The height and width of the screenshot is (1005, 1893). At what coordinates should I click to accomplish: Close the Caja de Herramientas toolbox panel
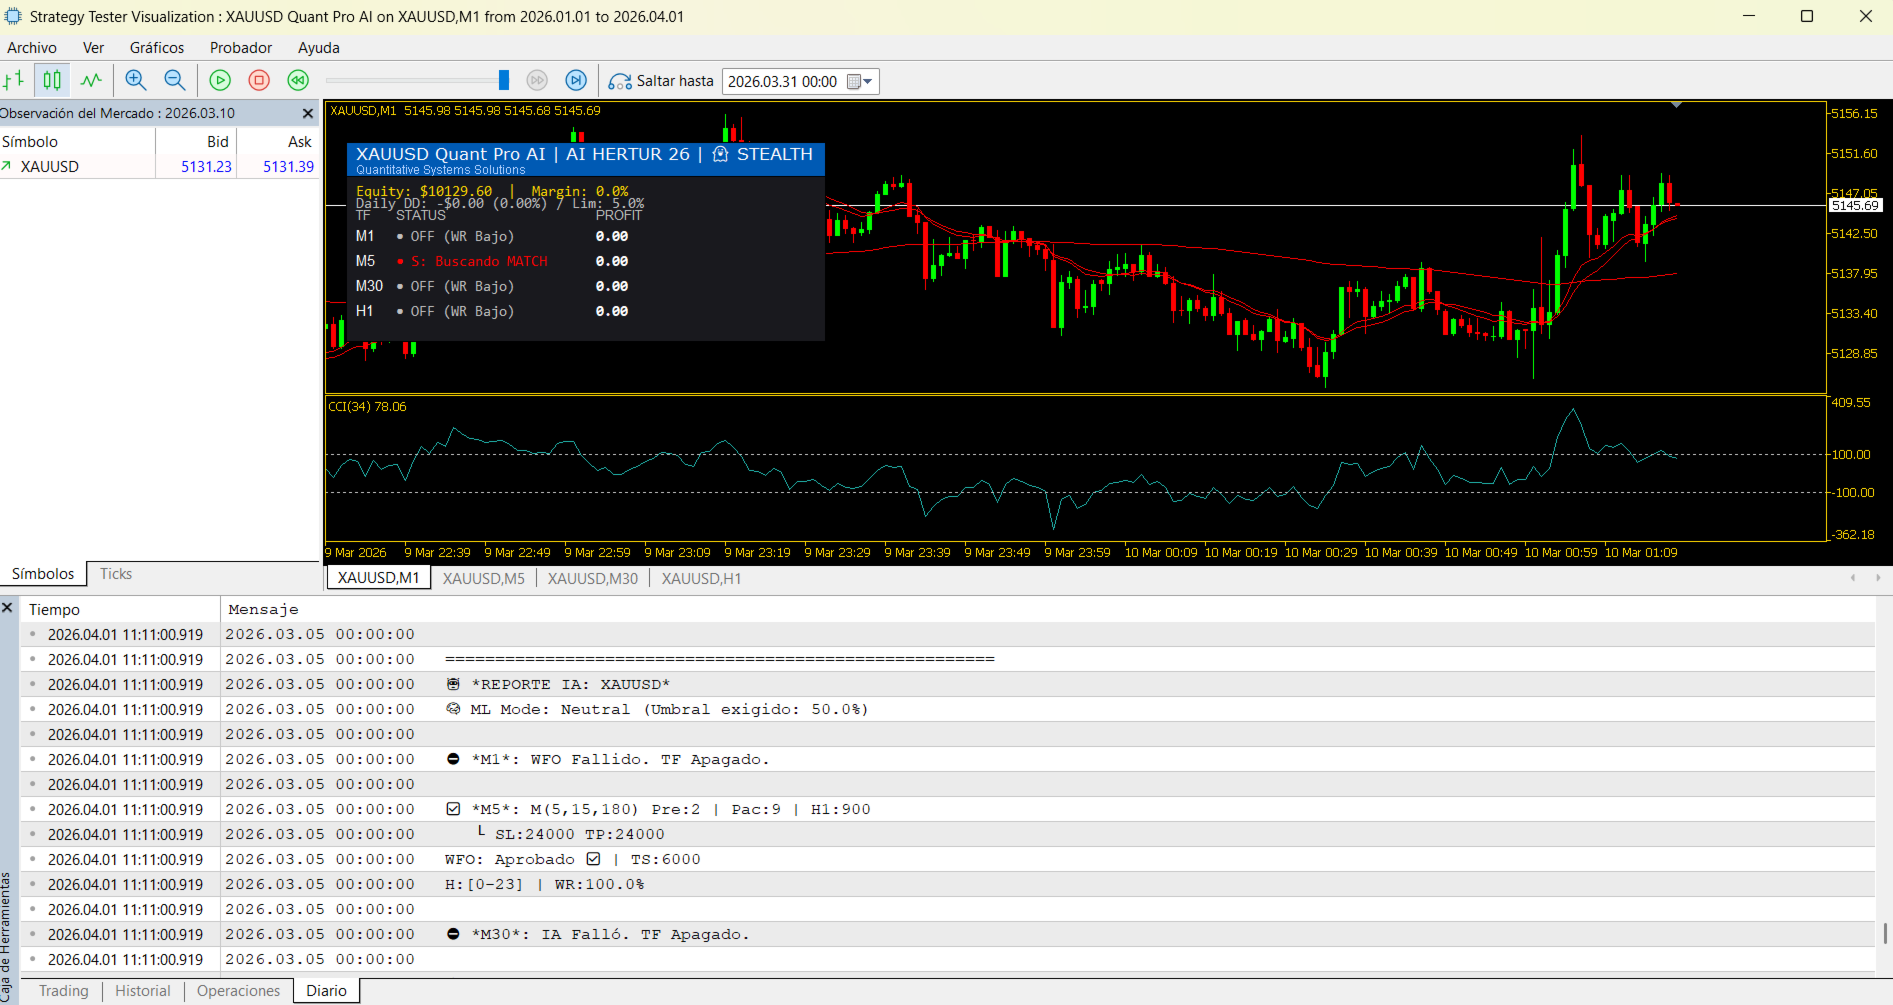(x=8, y=608)
